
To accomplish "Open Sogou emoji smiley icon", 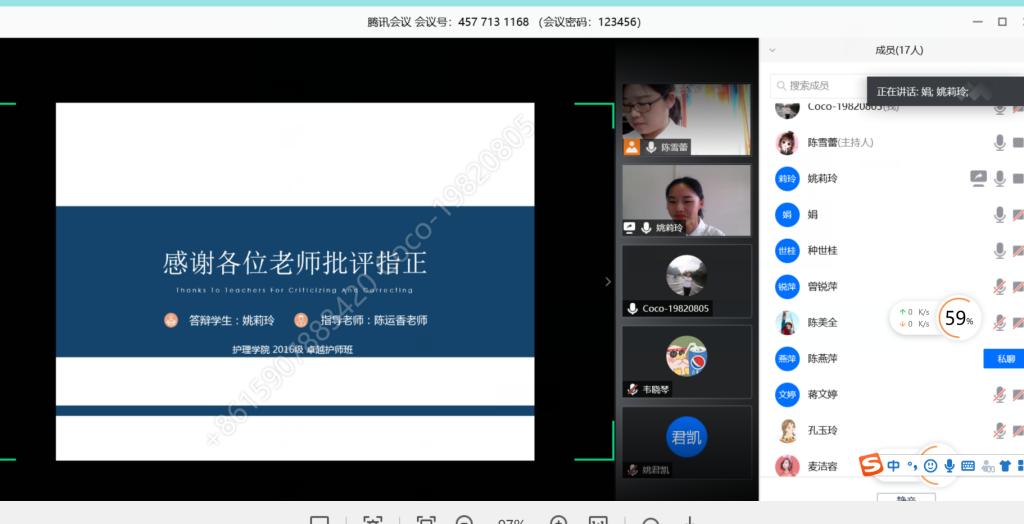I will point(930,466).
